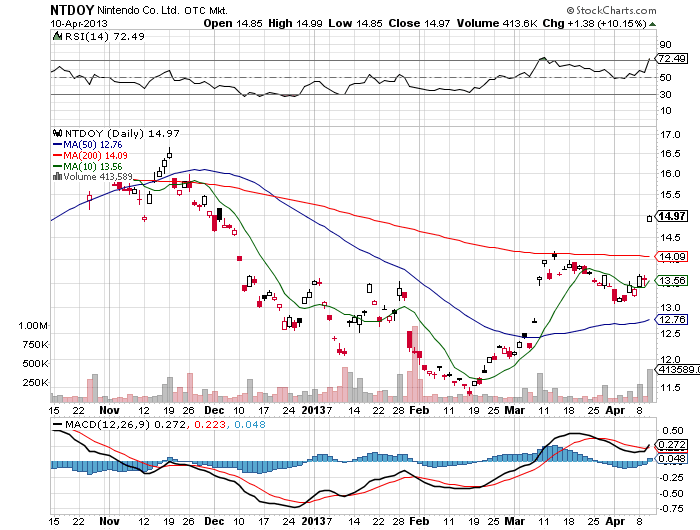This screenshot has width=700, height=530.
Task: Click the Feb label on price chart axis
Action: 419,410
